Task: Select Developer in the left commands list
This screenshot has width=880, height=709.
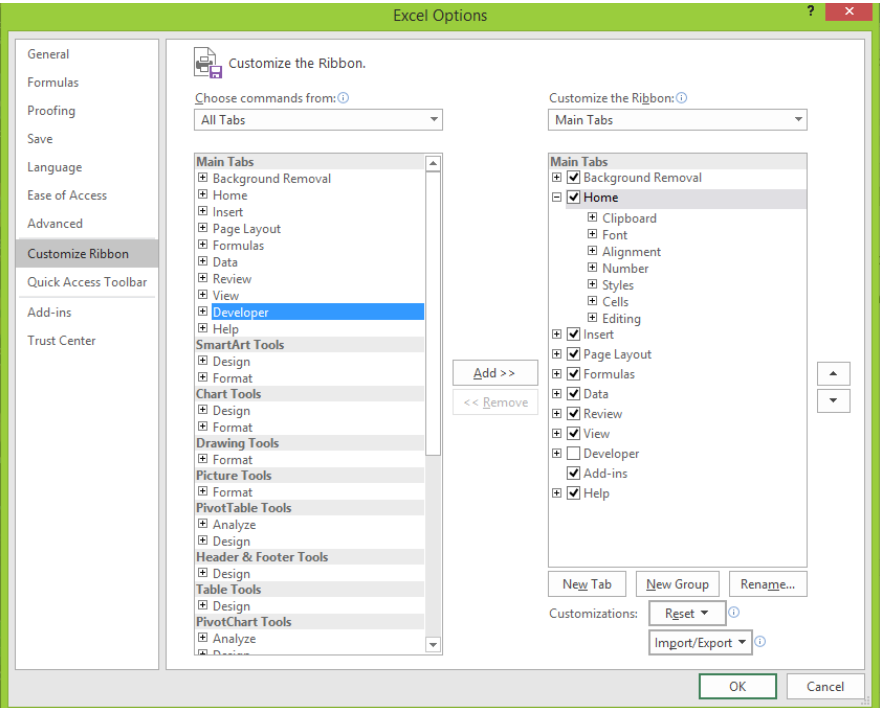Action: pyautogui.click(x=318, y=312)
